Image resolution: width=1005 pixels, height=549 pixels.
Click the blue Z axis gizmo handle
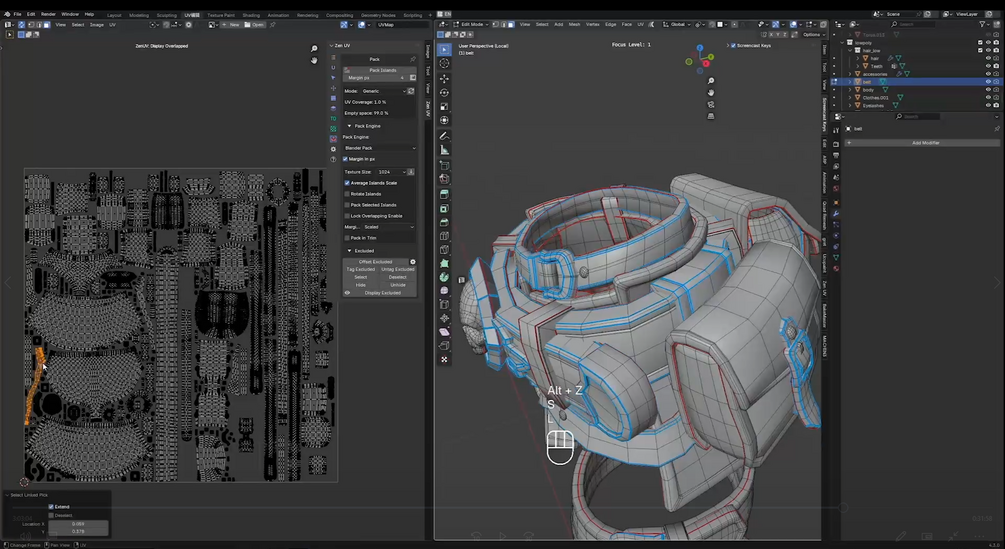[x=702, y=46]
